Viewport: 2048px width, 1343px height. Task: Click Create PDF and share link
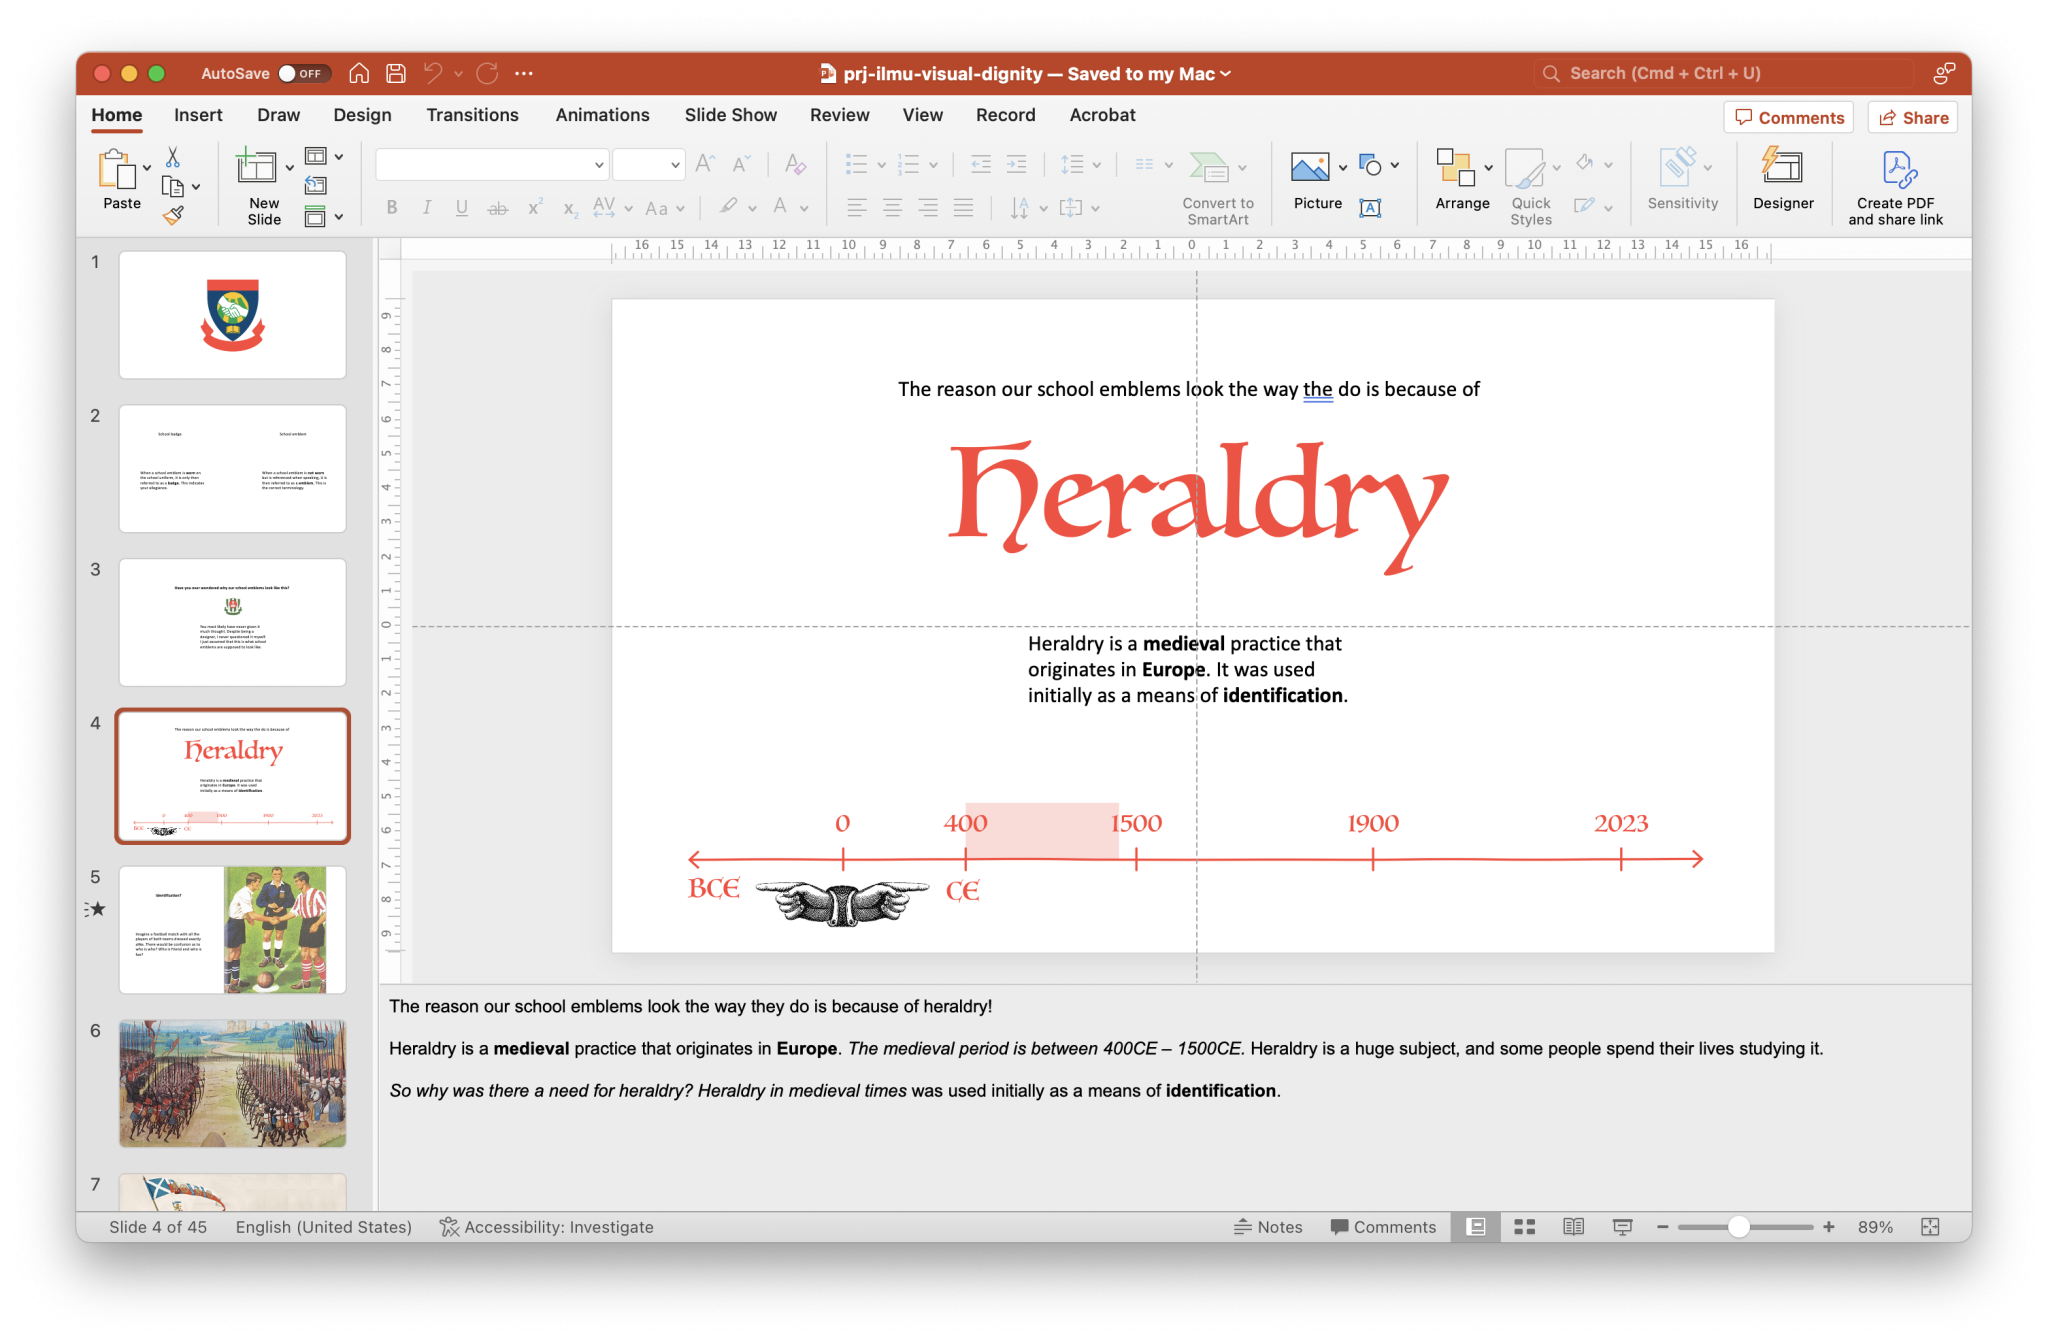coord(1897,185)
